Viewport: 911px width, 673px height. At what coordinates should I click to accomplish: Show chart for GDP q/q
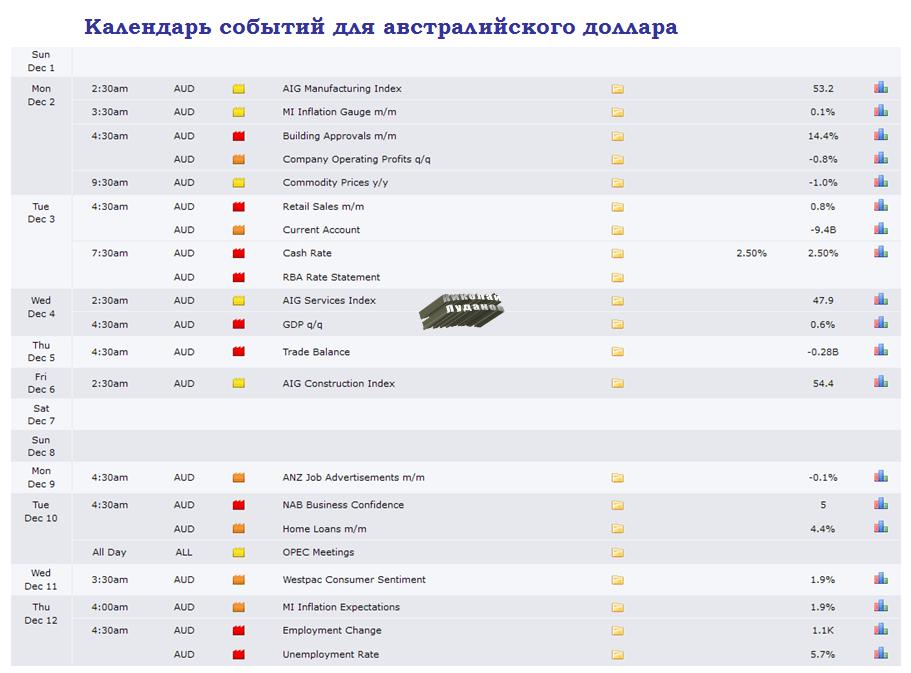pos(880,323)
